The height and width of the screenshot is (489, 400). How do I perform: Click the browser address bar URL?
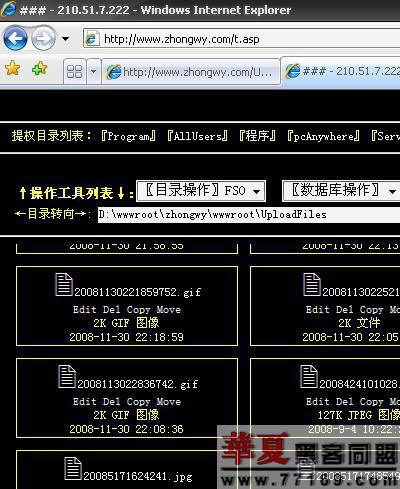182,39
